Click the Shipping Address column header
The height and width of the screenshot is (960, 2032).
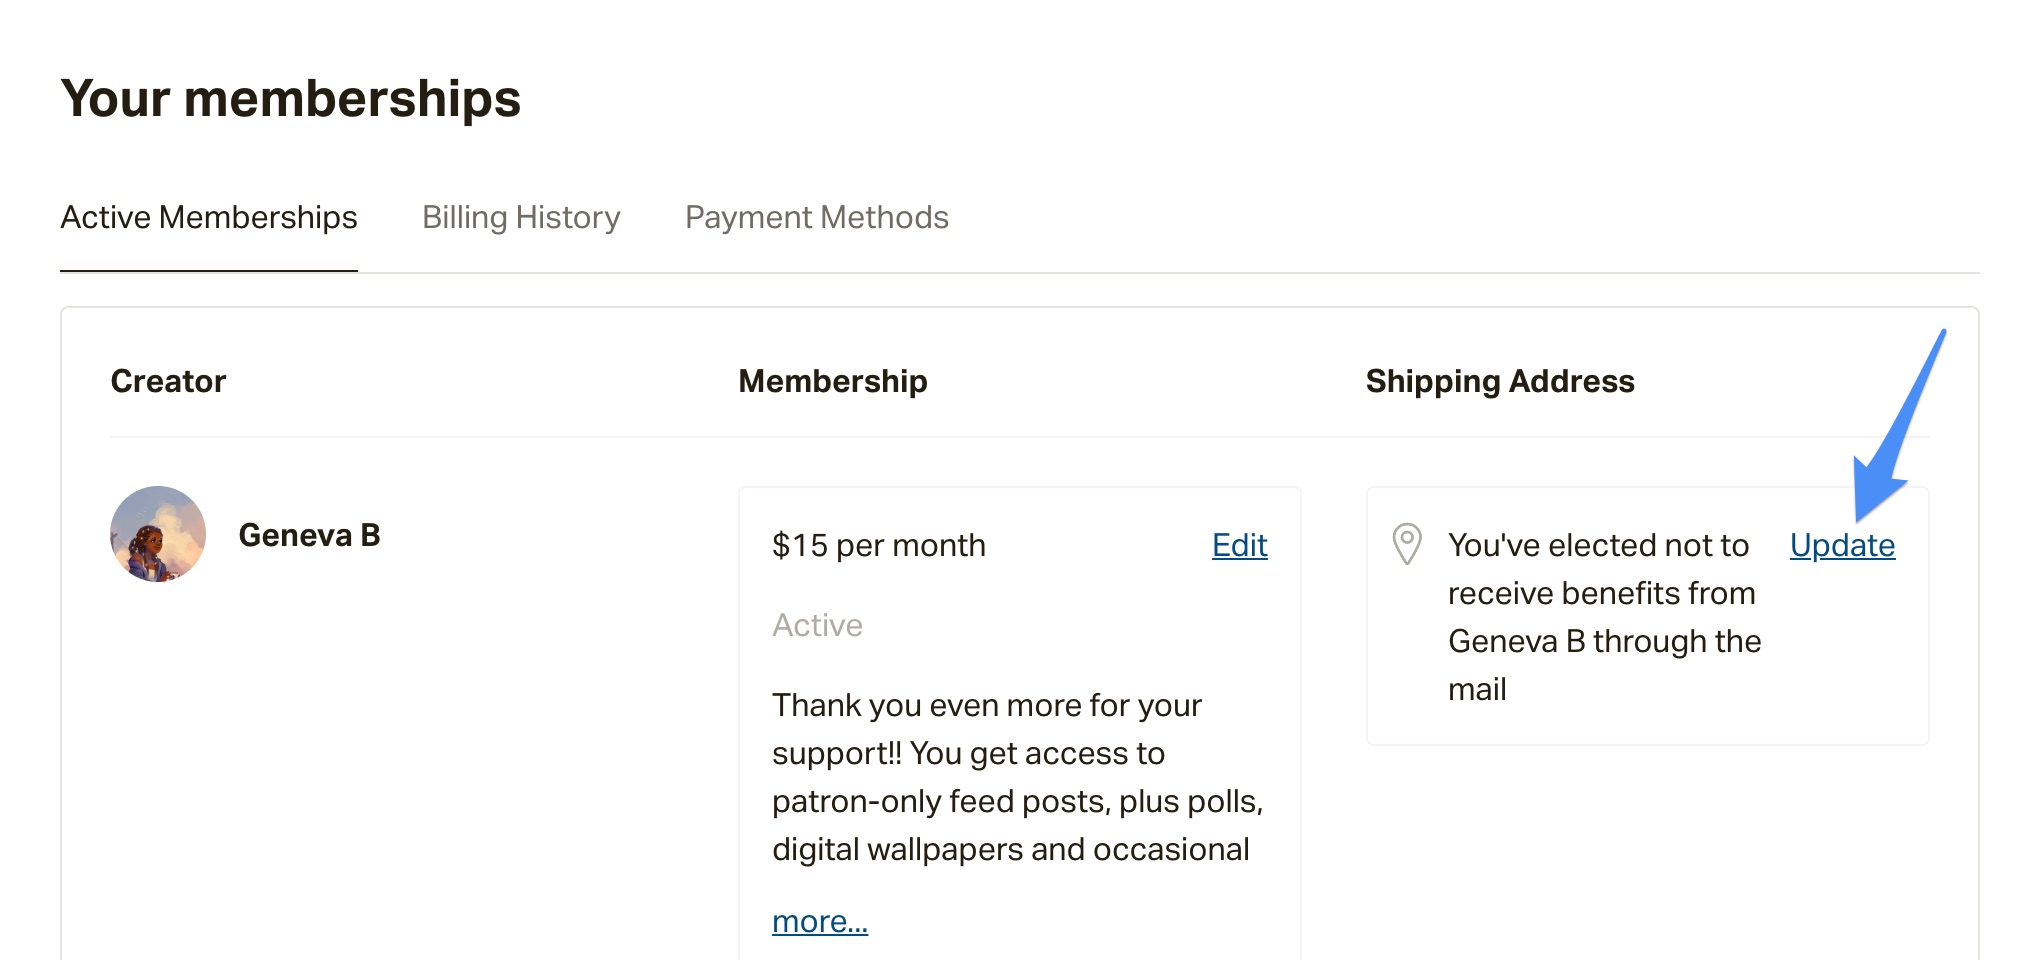1500,381
